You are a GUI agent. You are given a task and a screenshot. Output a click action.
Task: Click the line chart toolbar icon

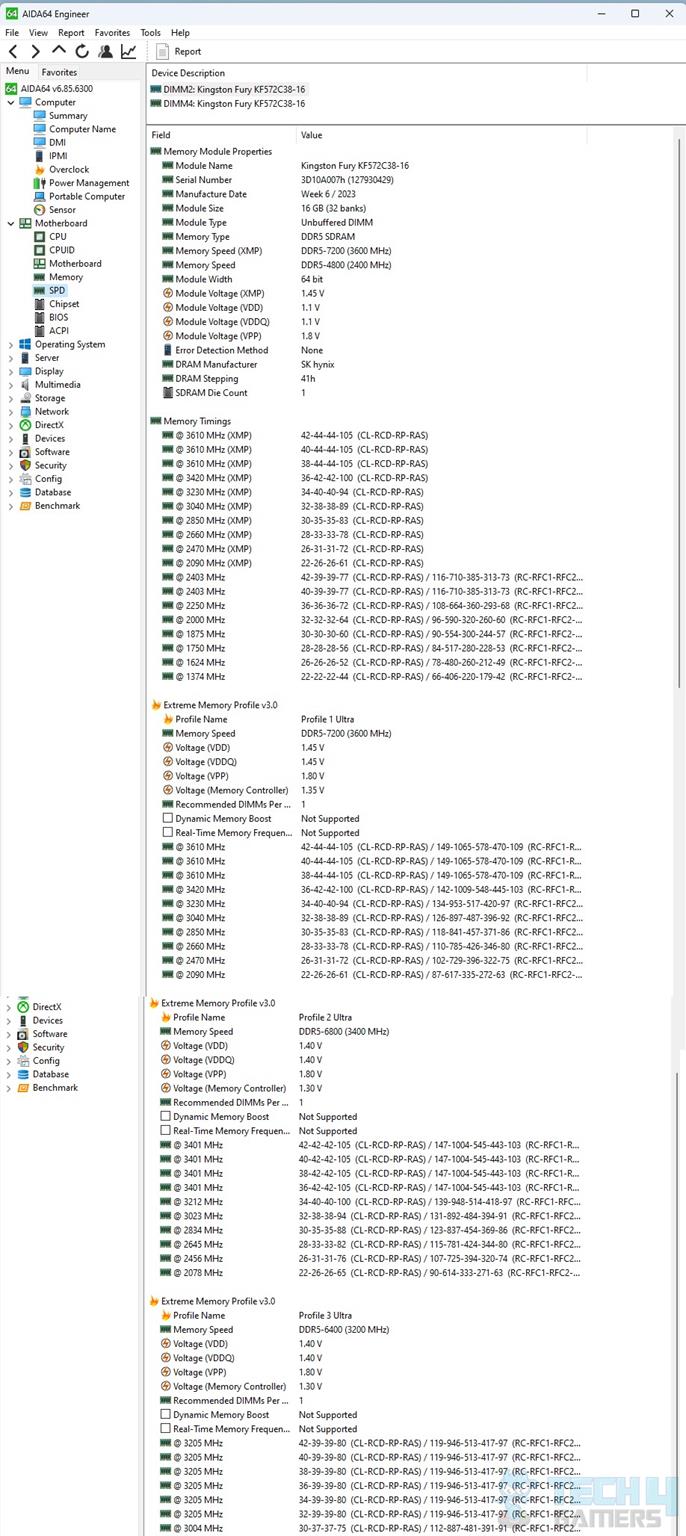click(x=129, y=51)
